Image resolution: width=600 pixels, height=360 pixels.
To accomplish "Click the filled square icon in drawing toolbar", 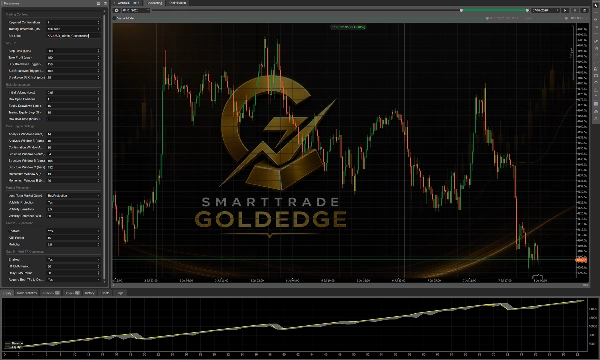I will [x=596, y=104].
